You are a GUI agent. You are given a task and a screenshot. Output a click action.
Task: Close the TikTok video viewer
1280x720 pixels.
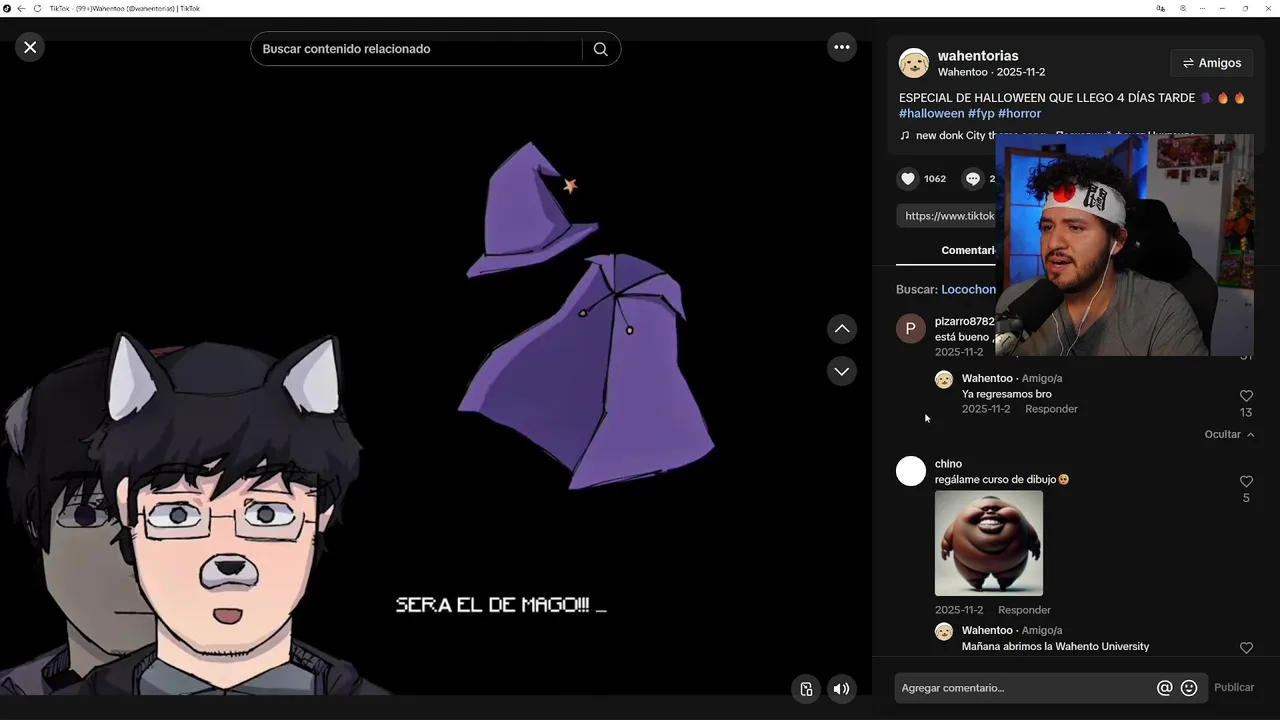tap(30, 47)
